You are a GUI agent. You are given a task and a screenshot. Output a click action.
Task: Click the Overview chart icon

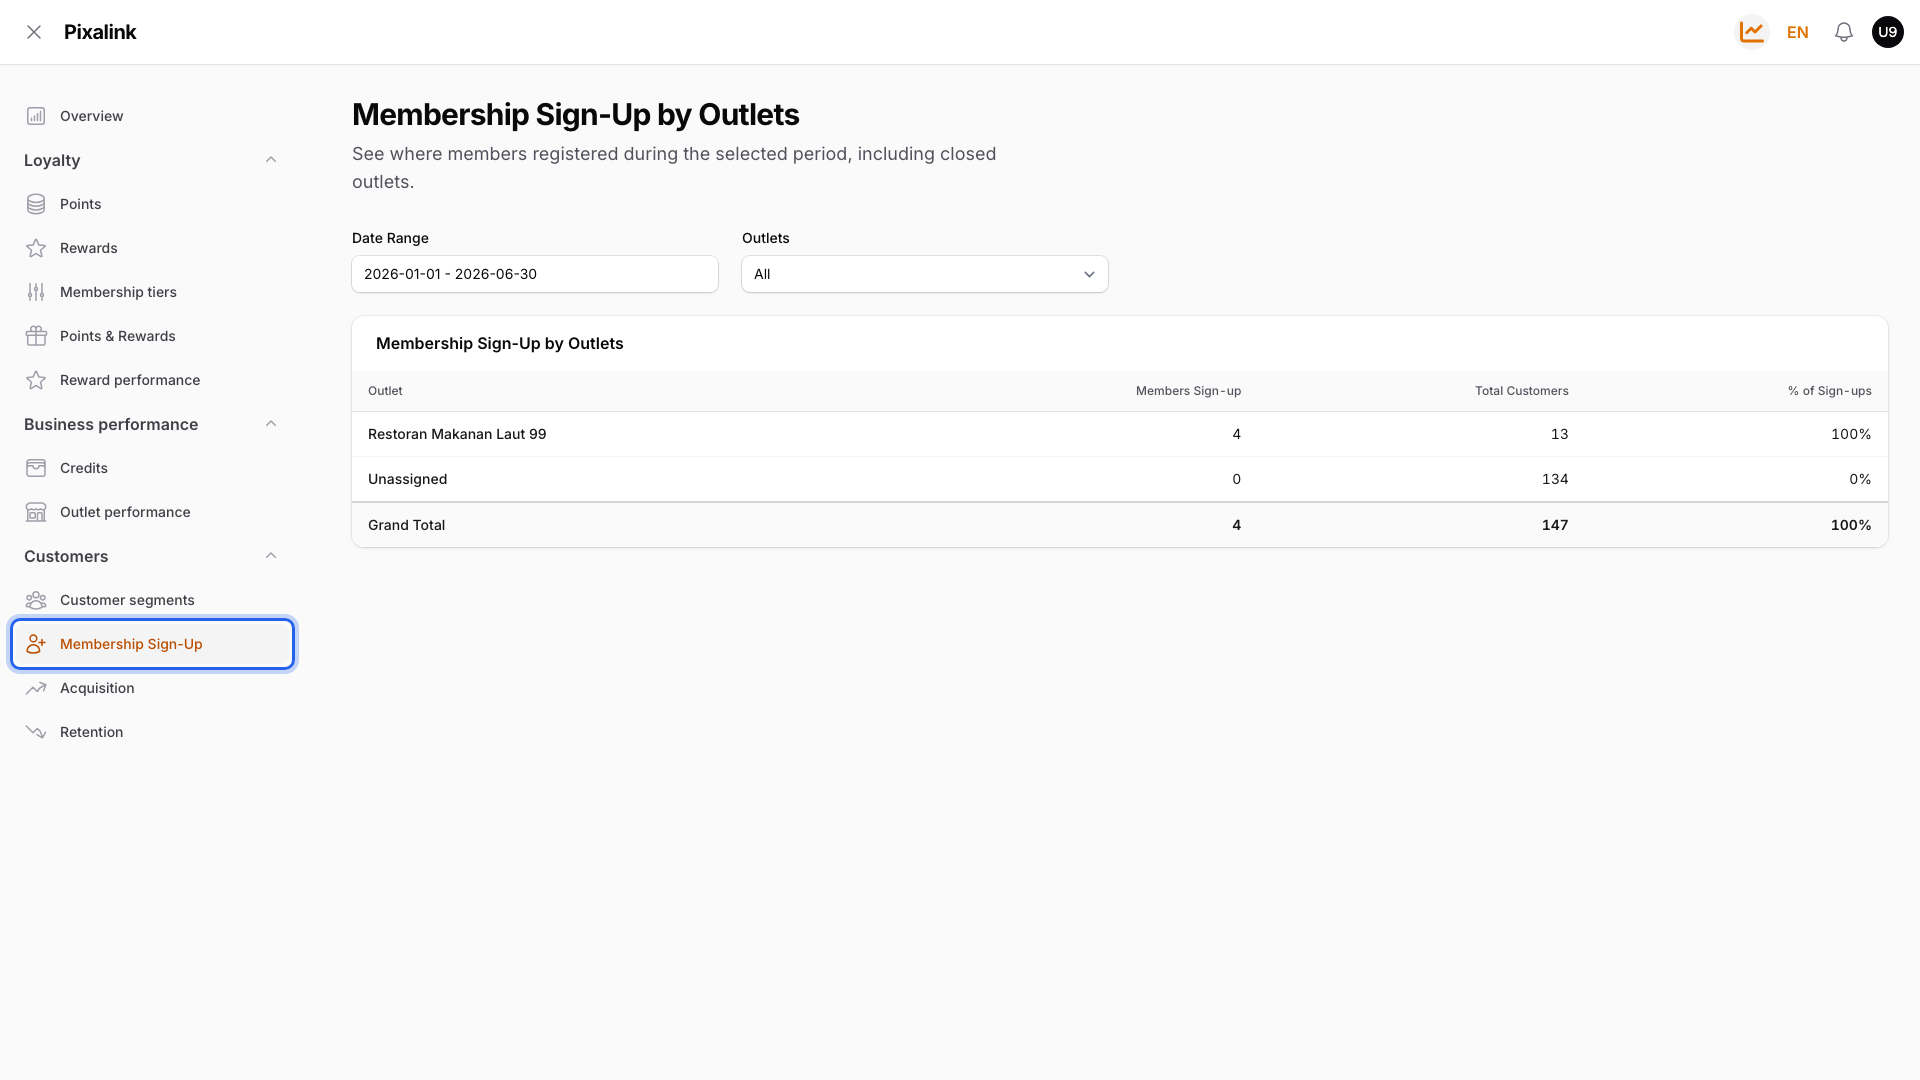36,116
